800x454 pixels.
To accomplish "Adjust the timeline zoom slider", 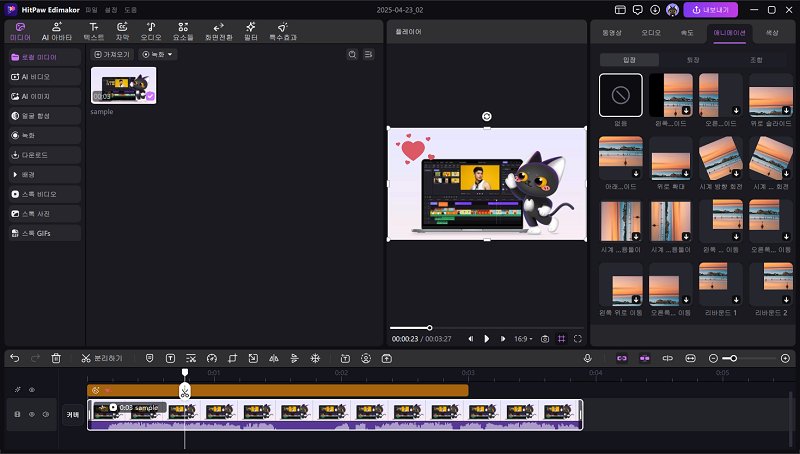I will click(x=749, y=359).
